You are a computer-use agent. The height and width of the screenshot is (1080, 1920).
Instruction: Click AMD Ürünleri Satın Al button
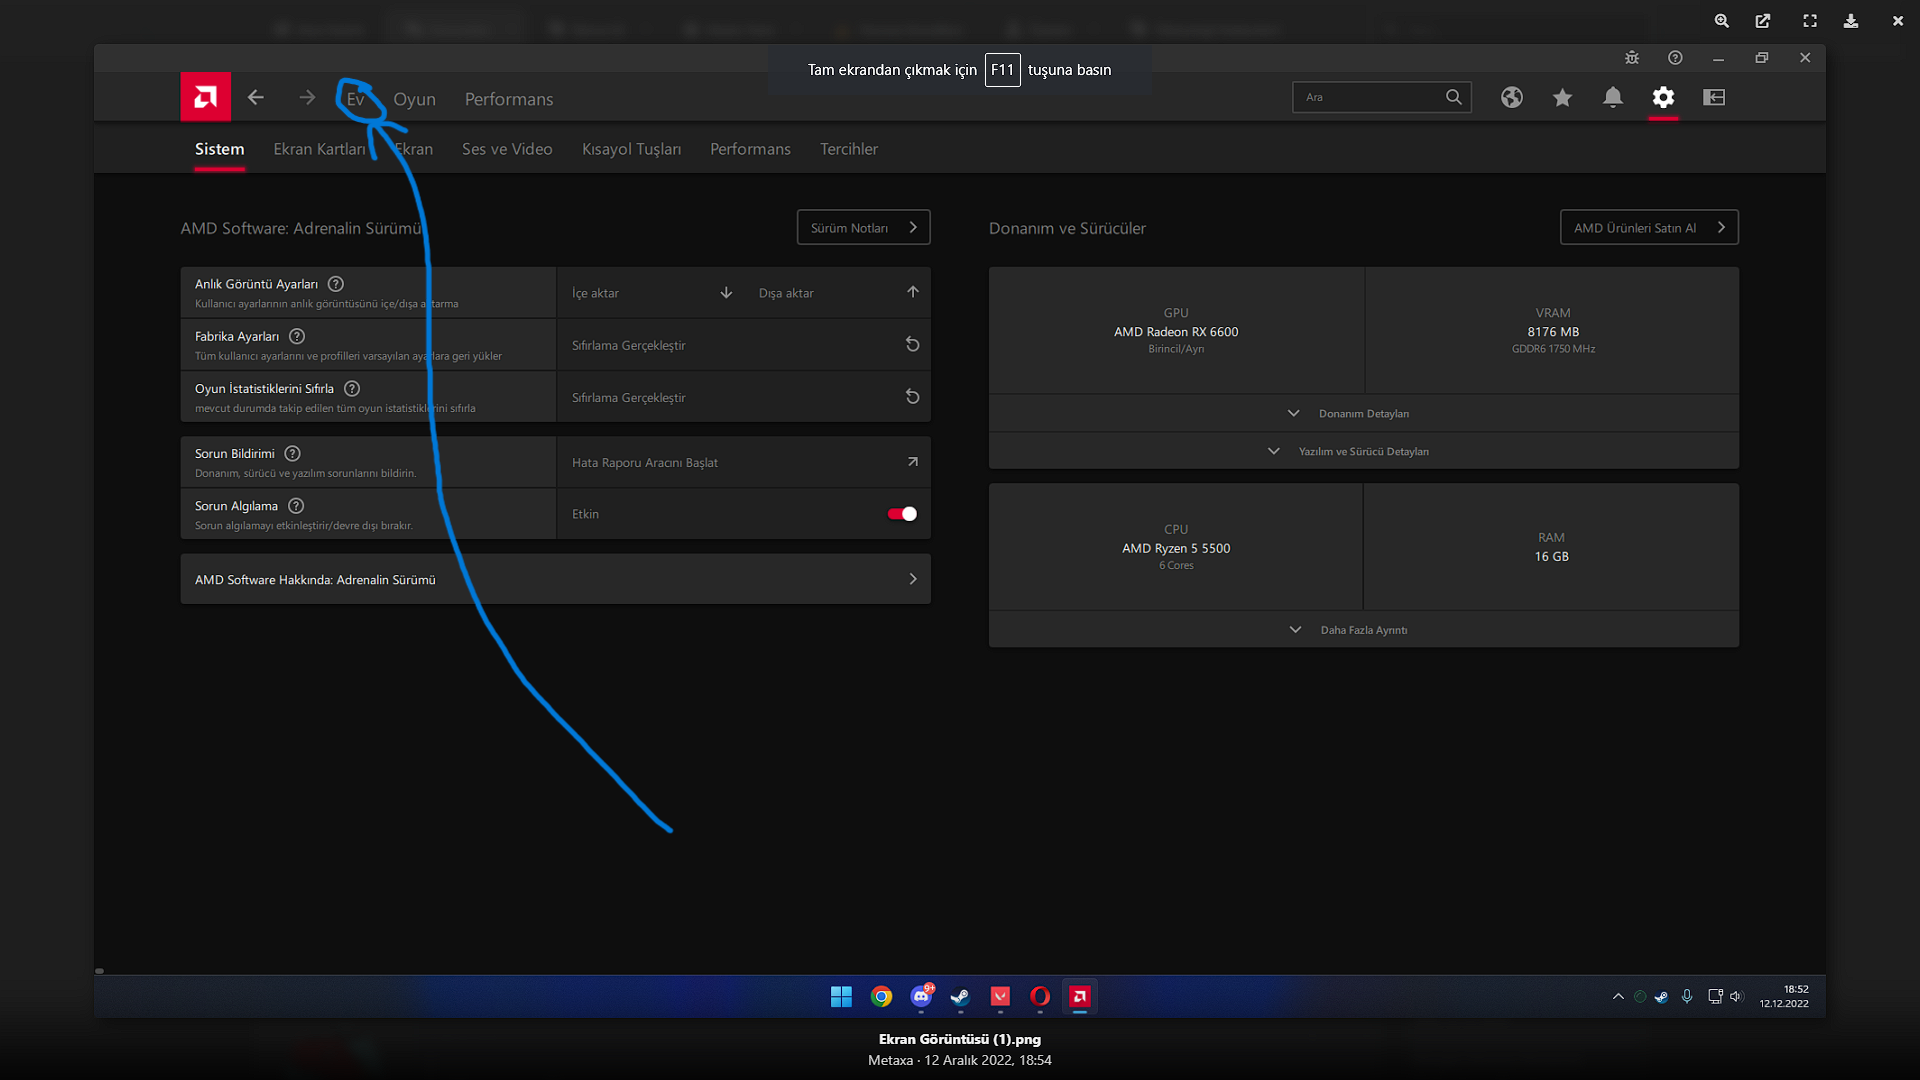click(1649, 227)
